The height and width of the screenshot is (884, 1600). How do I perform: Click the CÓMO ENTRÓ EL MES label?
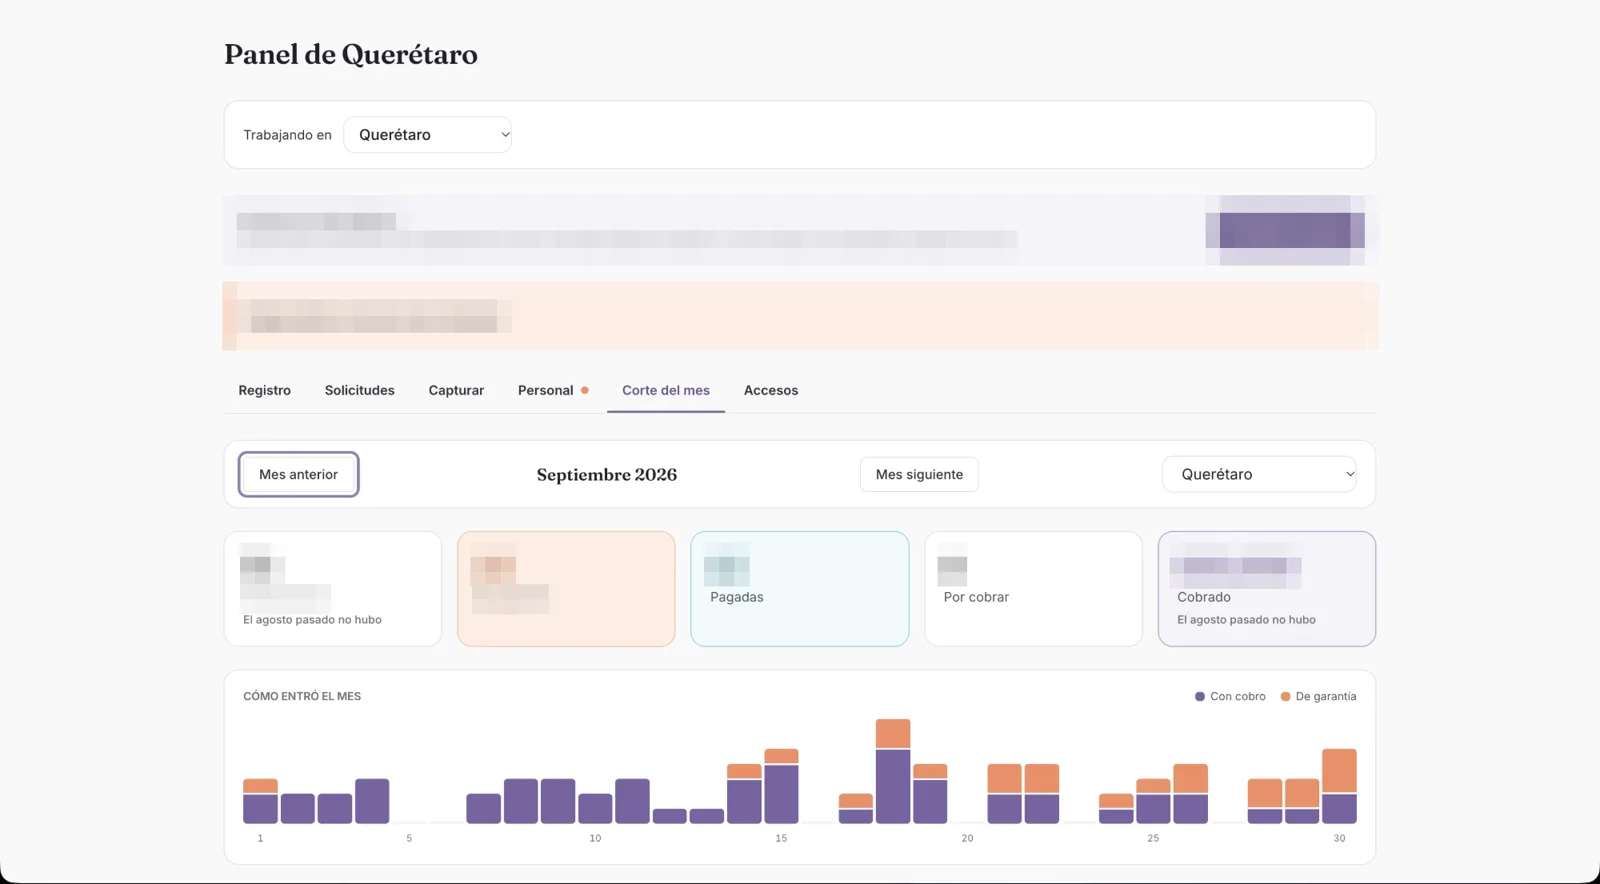coord(302,696)
